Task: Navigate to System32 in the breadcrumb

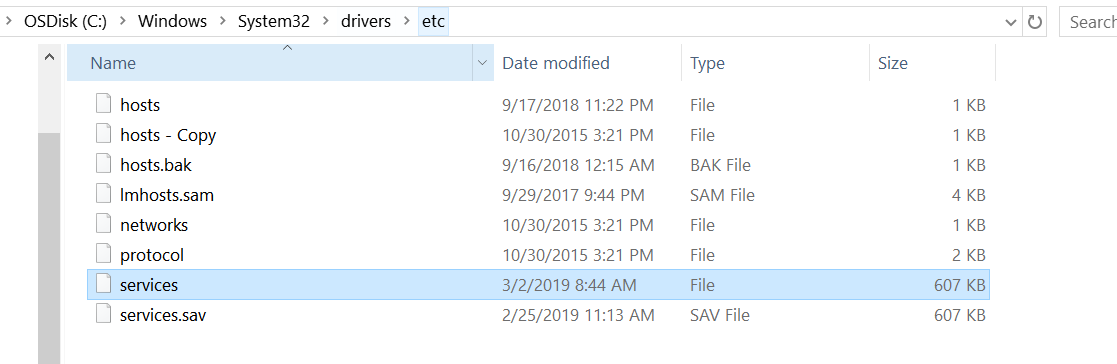Action: [x=274, y=21]
